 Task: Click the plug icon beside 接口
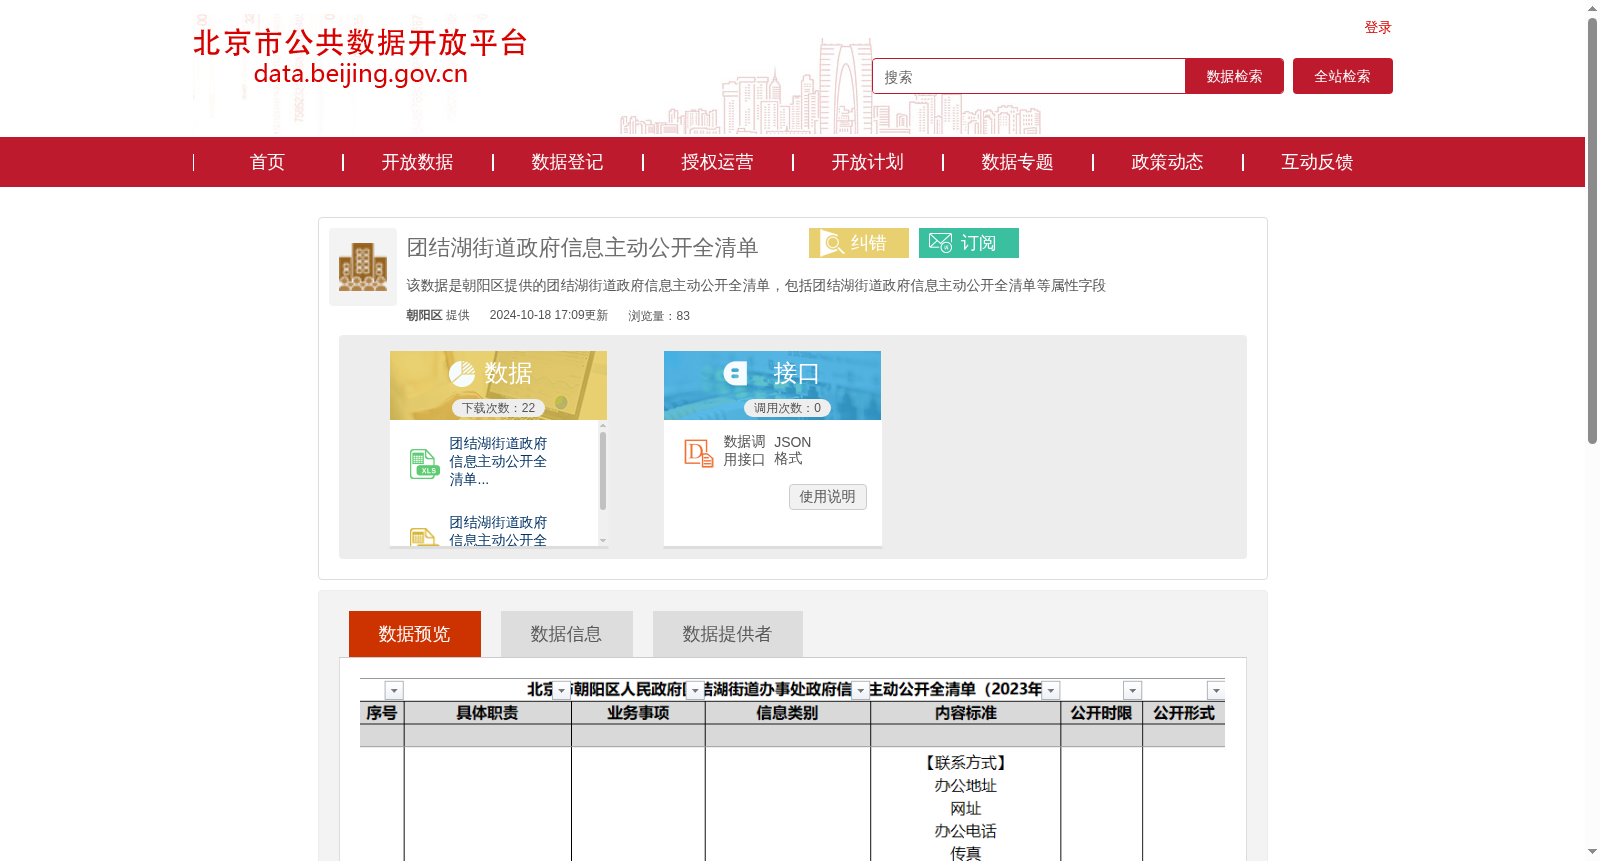[x=736, y=374]
